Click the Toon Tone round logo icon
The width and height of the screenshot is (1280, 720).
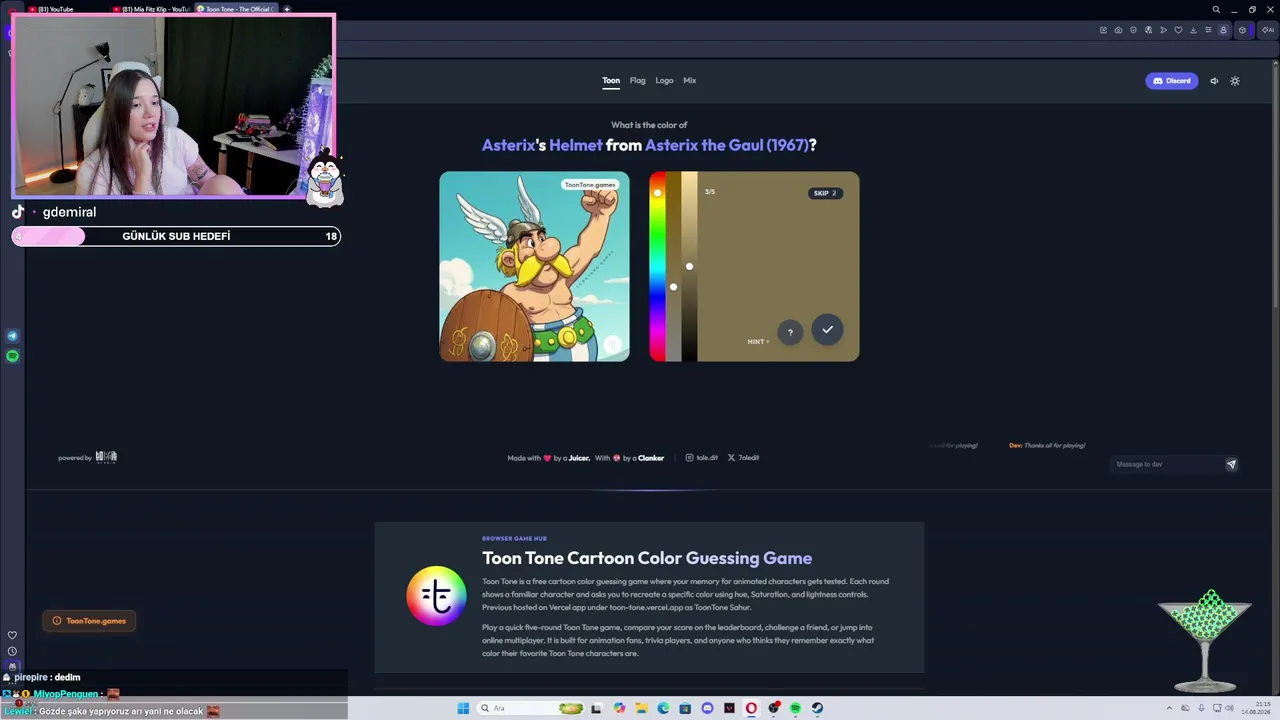(436, 596)
